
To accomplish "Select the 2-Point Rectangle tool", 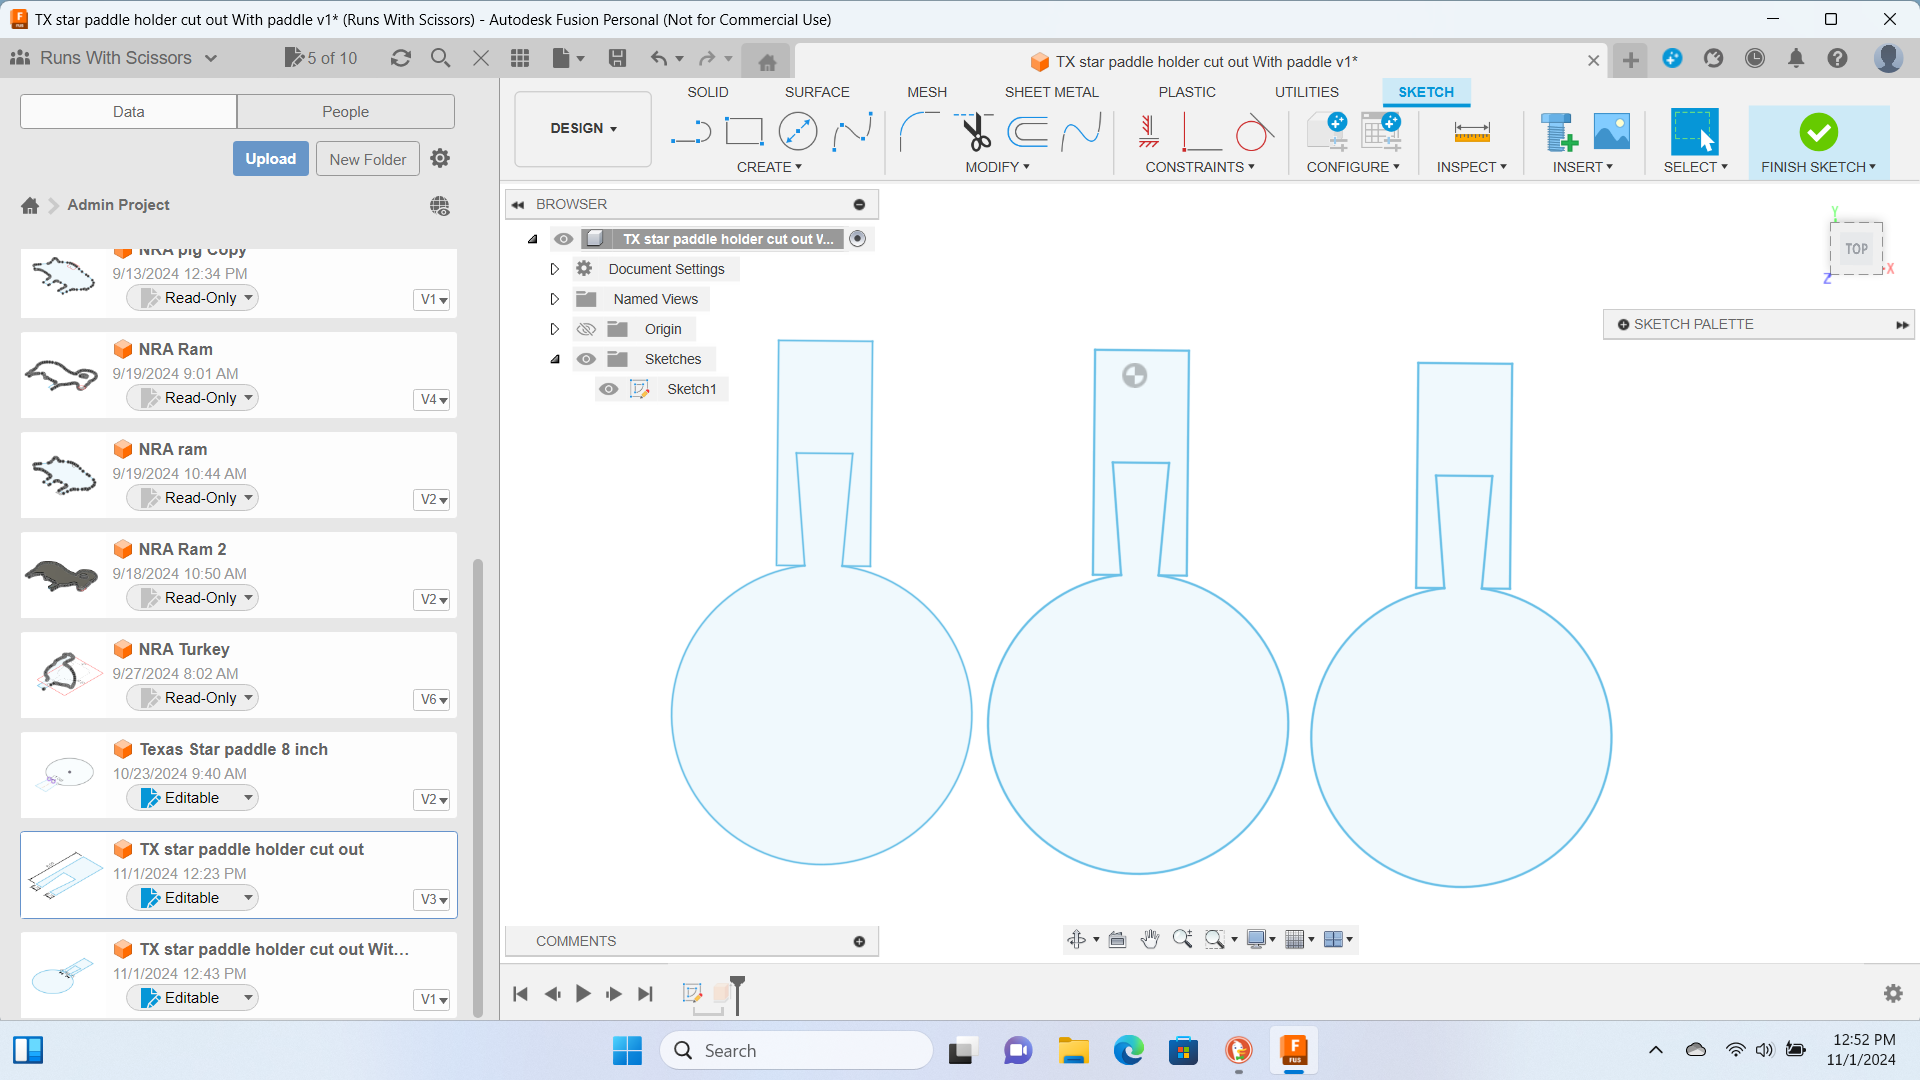I will tap(744, 131).
